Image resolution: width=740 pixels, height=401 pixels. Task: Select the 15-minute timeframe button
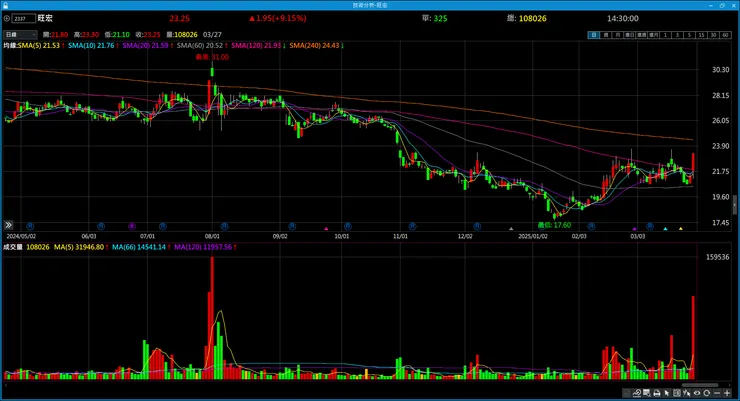point(701,35)
